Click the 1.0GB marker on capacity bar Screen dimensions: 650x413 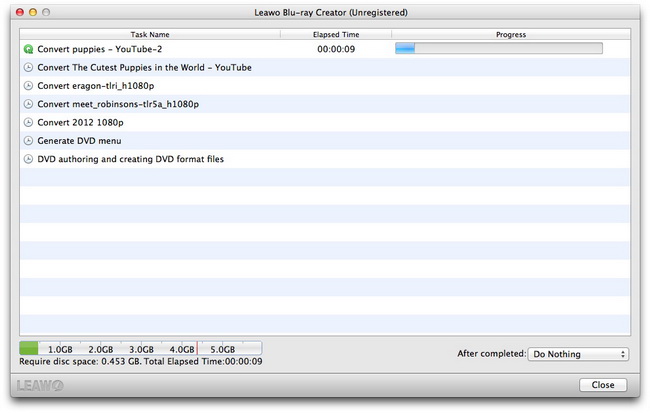[x=60, y=350]
